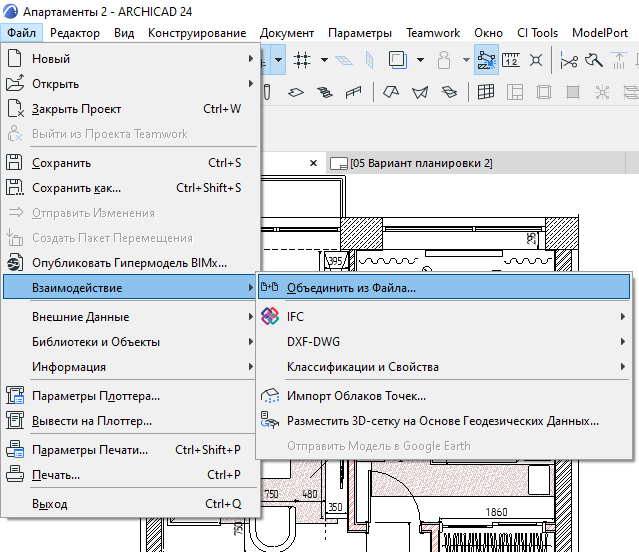639x552 pixels.
Task: Open the Редактор menu
Action: (x=75, y=33)
